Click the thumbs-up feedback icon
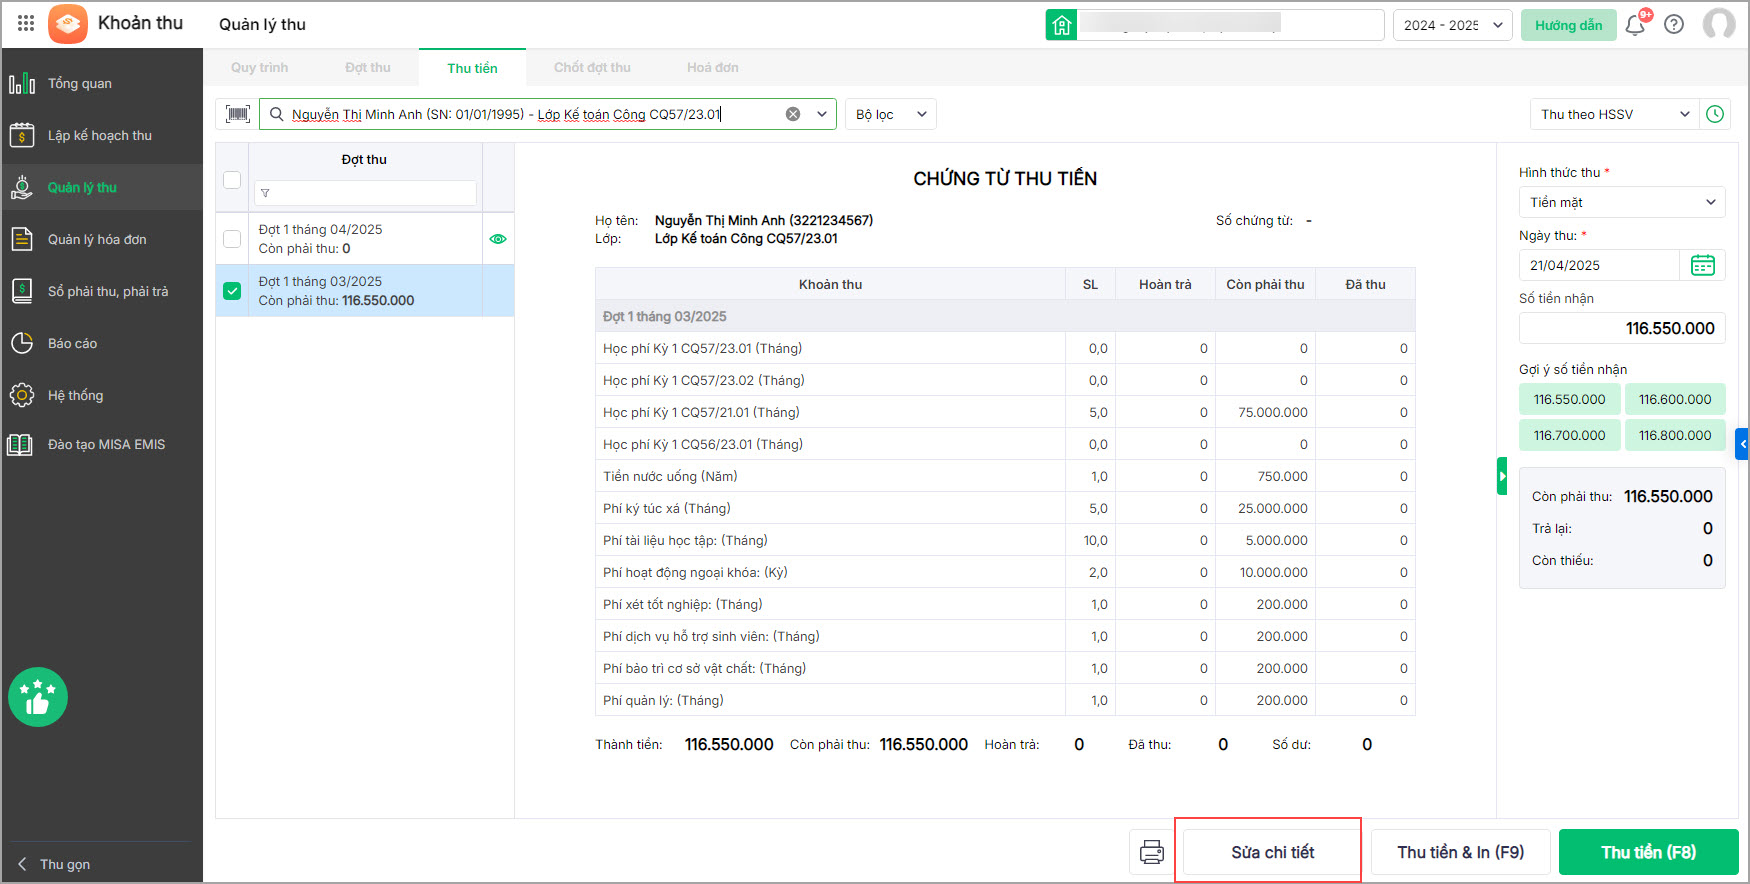Image resolution: width=1750 pixels, height=884 pixels. click(x=38, y=697)
